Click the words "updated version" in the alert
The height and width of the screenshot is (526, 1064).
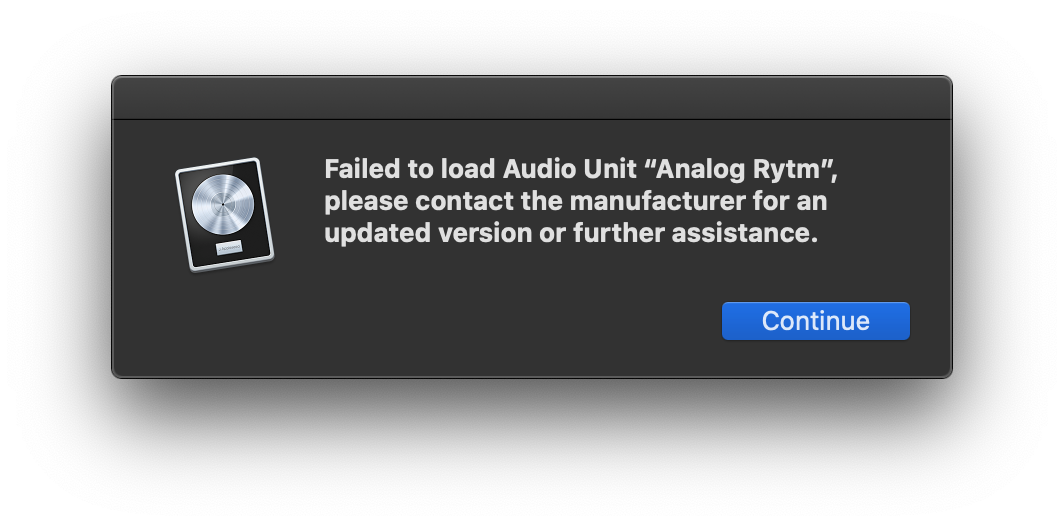click(x=428, y=233)
